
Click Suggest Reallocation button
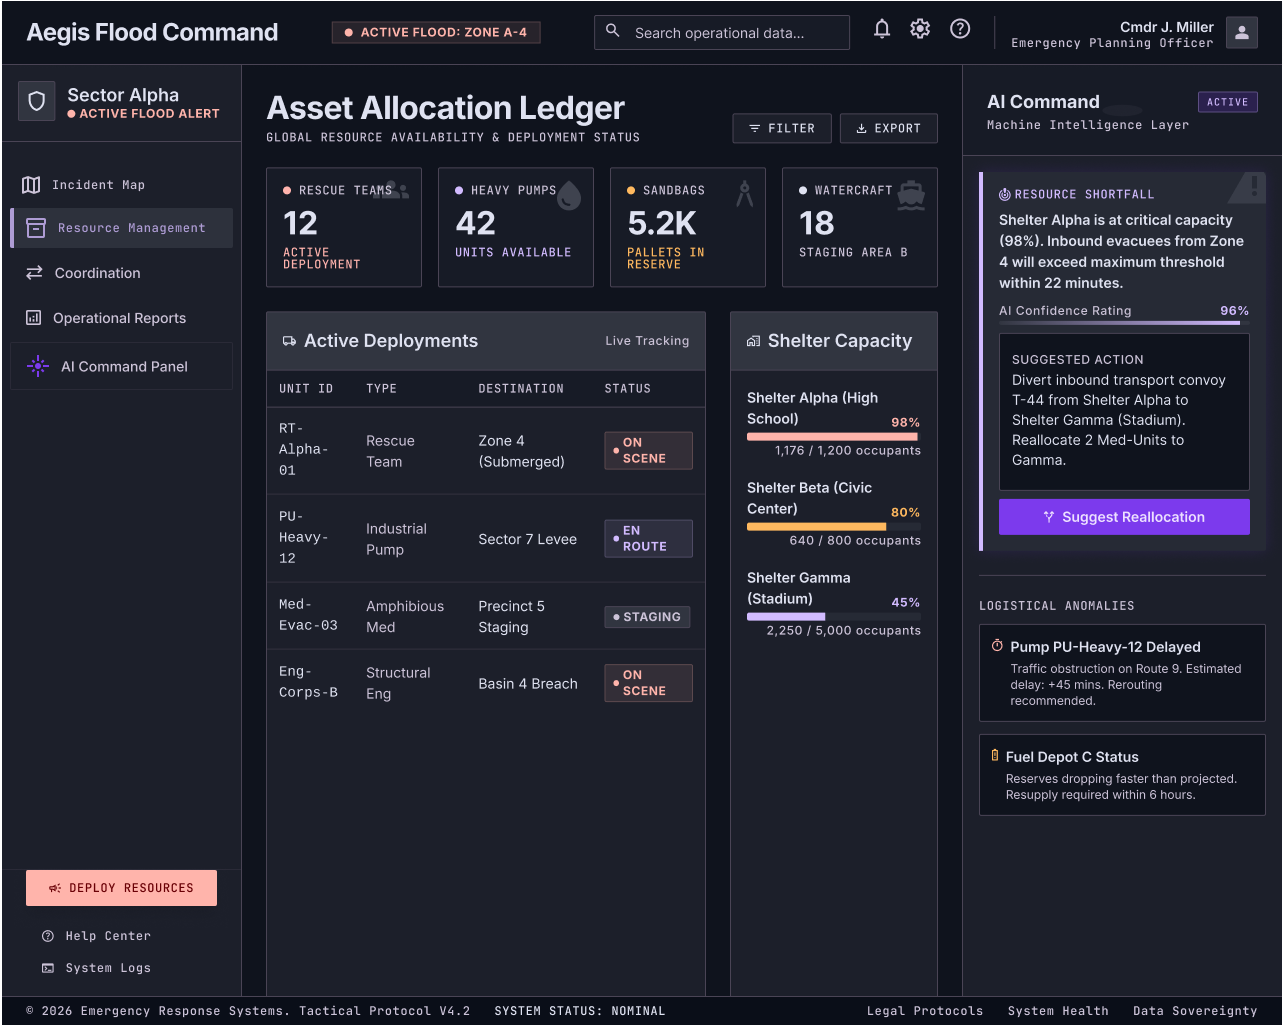tap(1124, 517)
